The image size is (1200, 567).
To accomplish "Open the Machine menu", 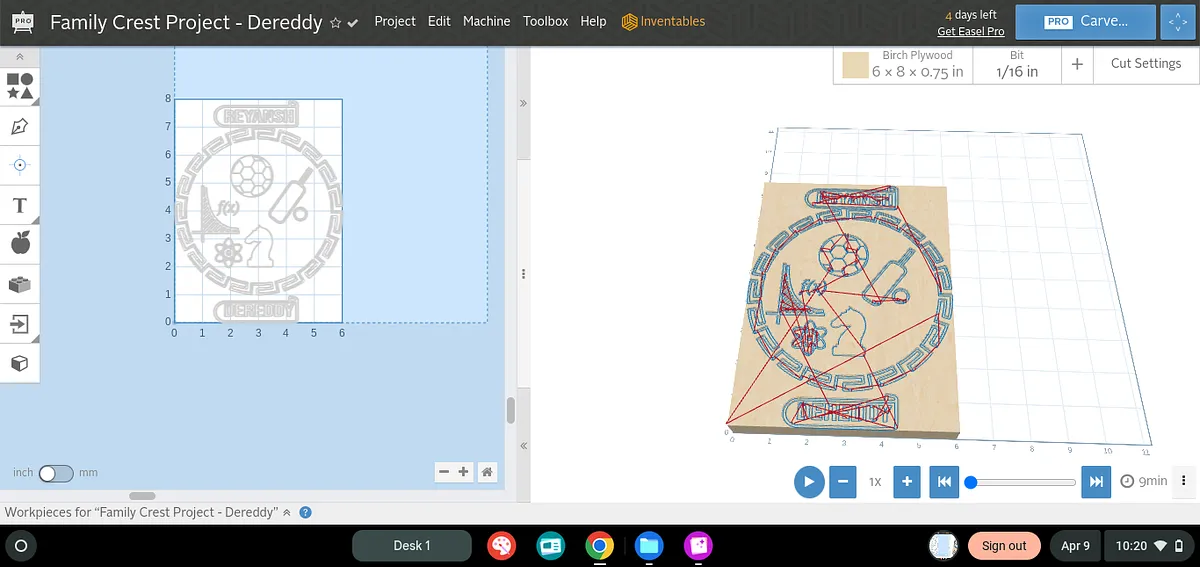I will 486,21.
